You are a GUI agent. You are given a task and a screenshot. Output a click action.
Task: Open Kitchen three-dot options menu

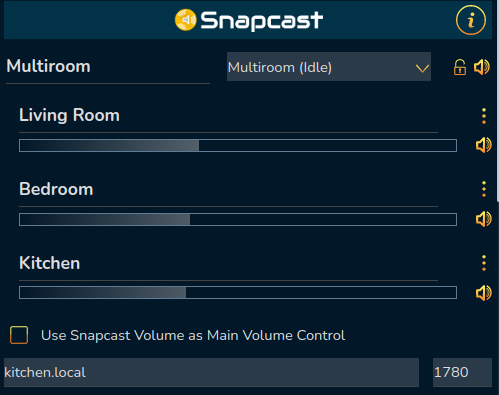tap(484, 263)
